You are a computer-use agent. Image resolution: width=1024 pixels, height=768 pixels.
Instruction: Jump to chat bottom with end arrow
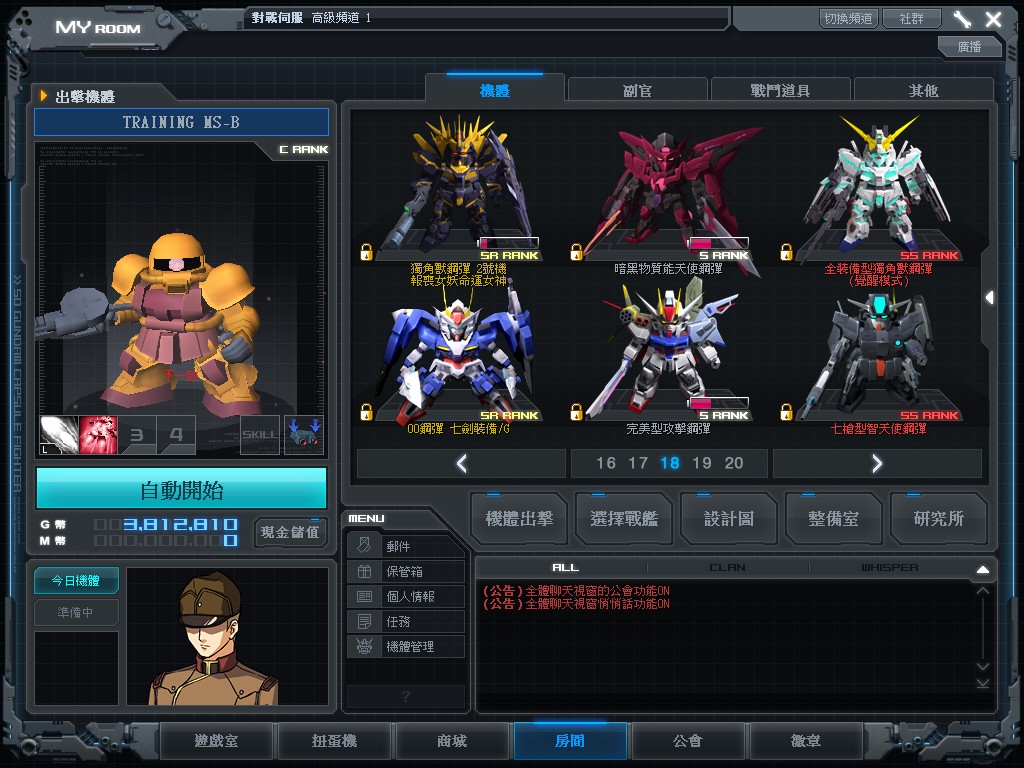[983, 683]
